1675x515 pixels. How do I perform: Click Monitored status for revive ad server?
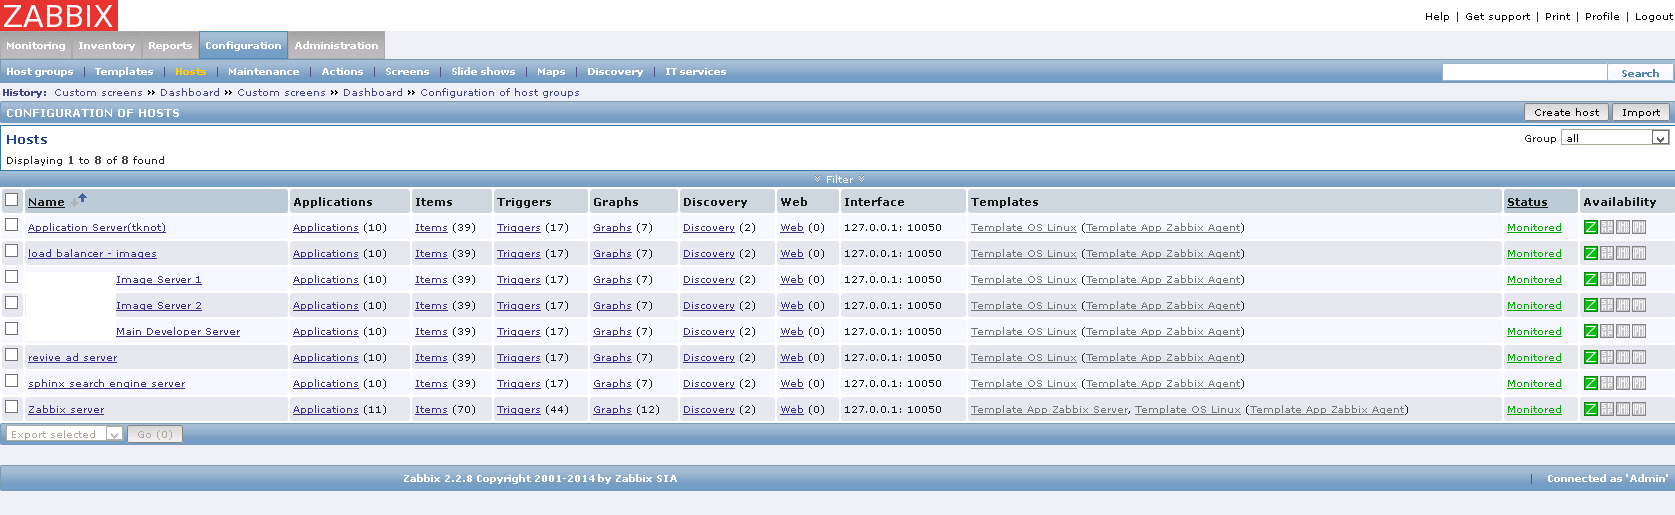tap(1534, 357)
